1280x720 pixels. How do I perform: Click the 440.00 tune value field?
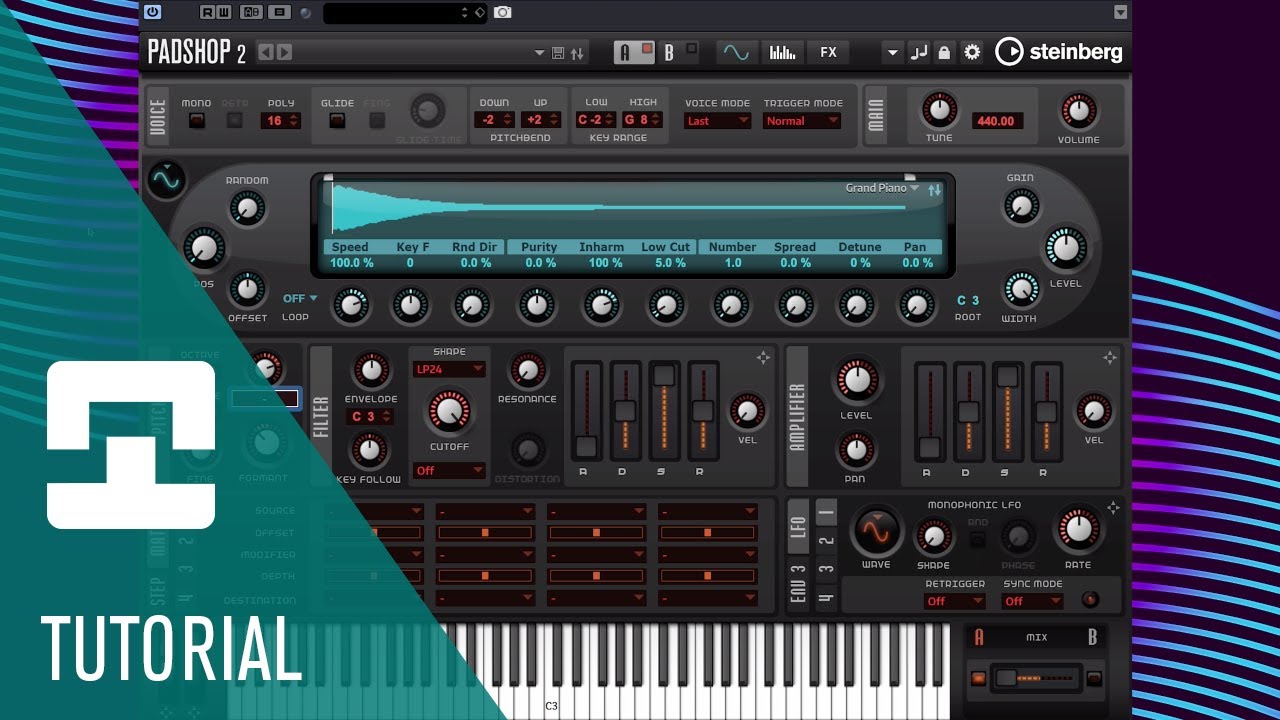[997, 121]
